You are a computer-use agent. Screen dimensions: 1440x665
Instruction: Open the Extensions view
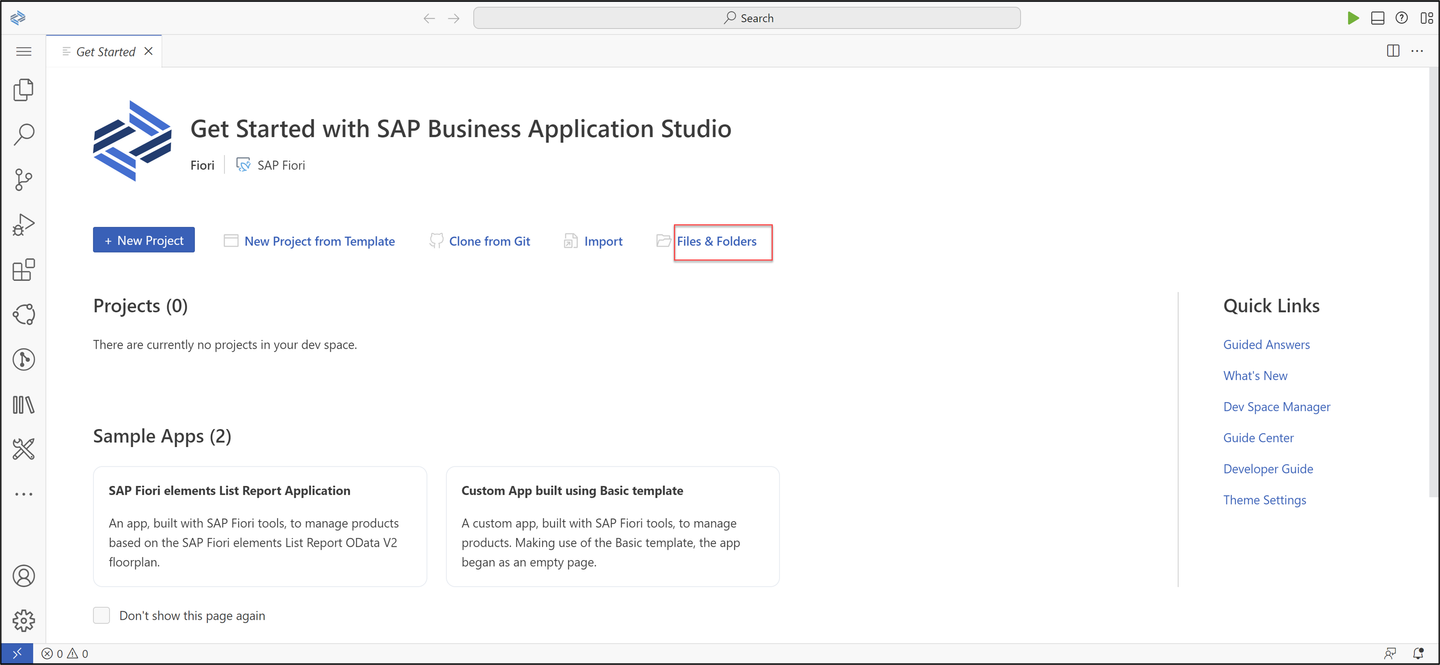(24, 270)
